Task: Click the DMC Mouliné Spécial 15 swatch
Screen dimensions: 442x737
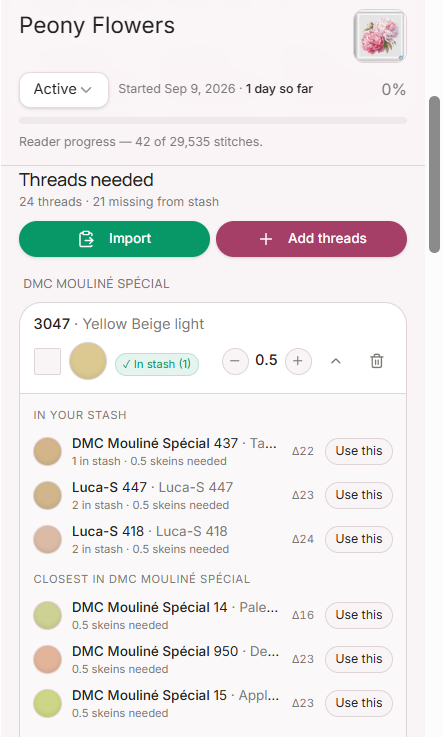Action: pos(47,703)
